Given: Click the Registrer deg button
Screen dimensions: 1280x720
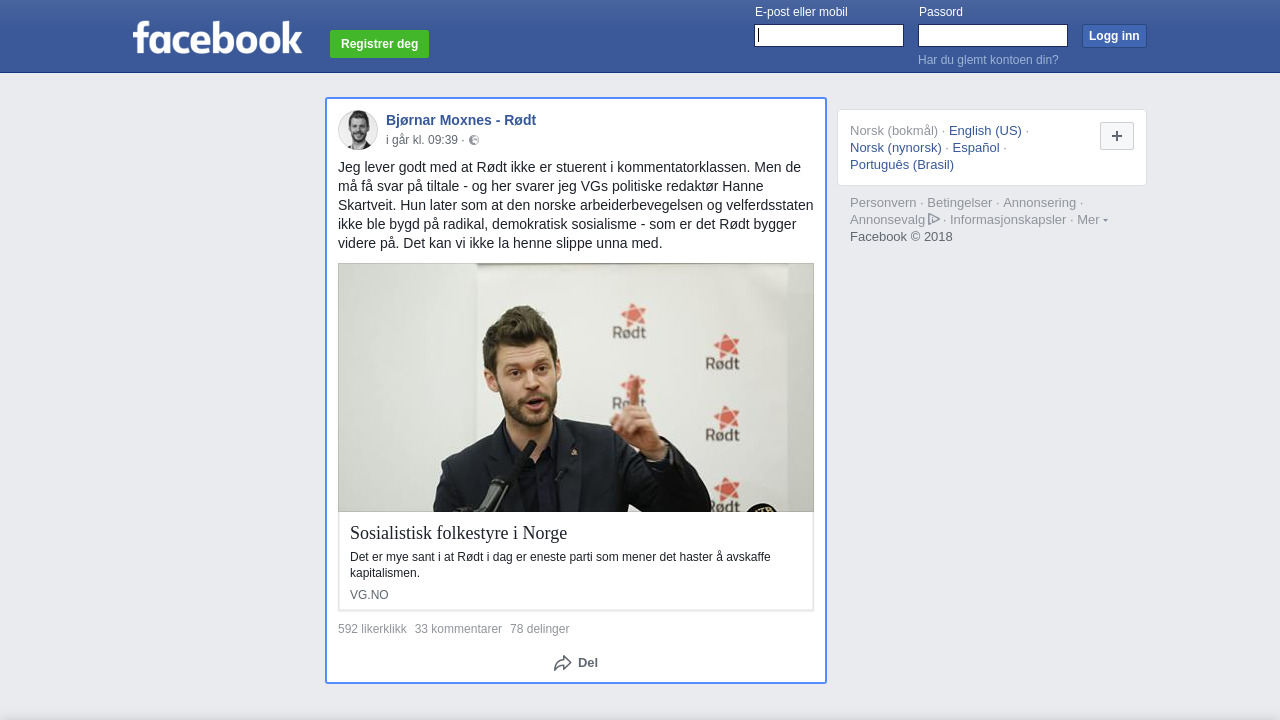Looking at the screenshot, I should coord(379,44).
